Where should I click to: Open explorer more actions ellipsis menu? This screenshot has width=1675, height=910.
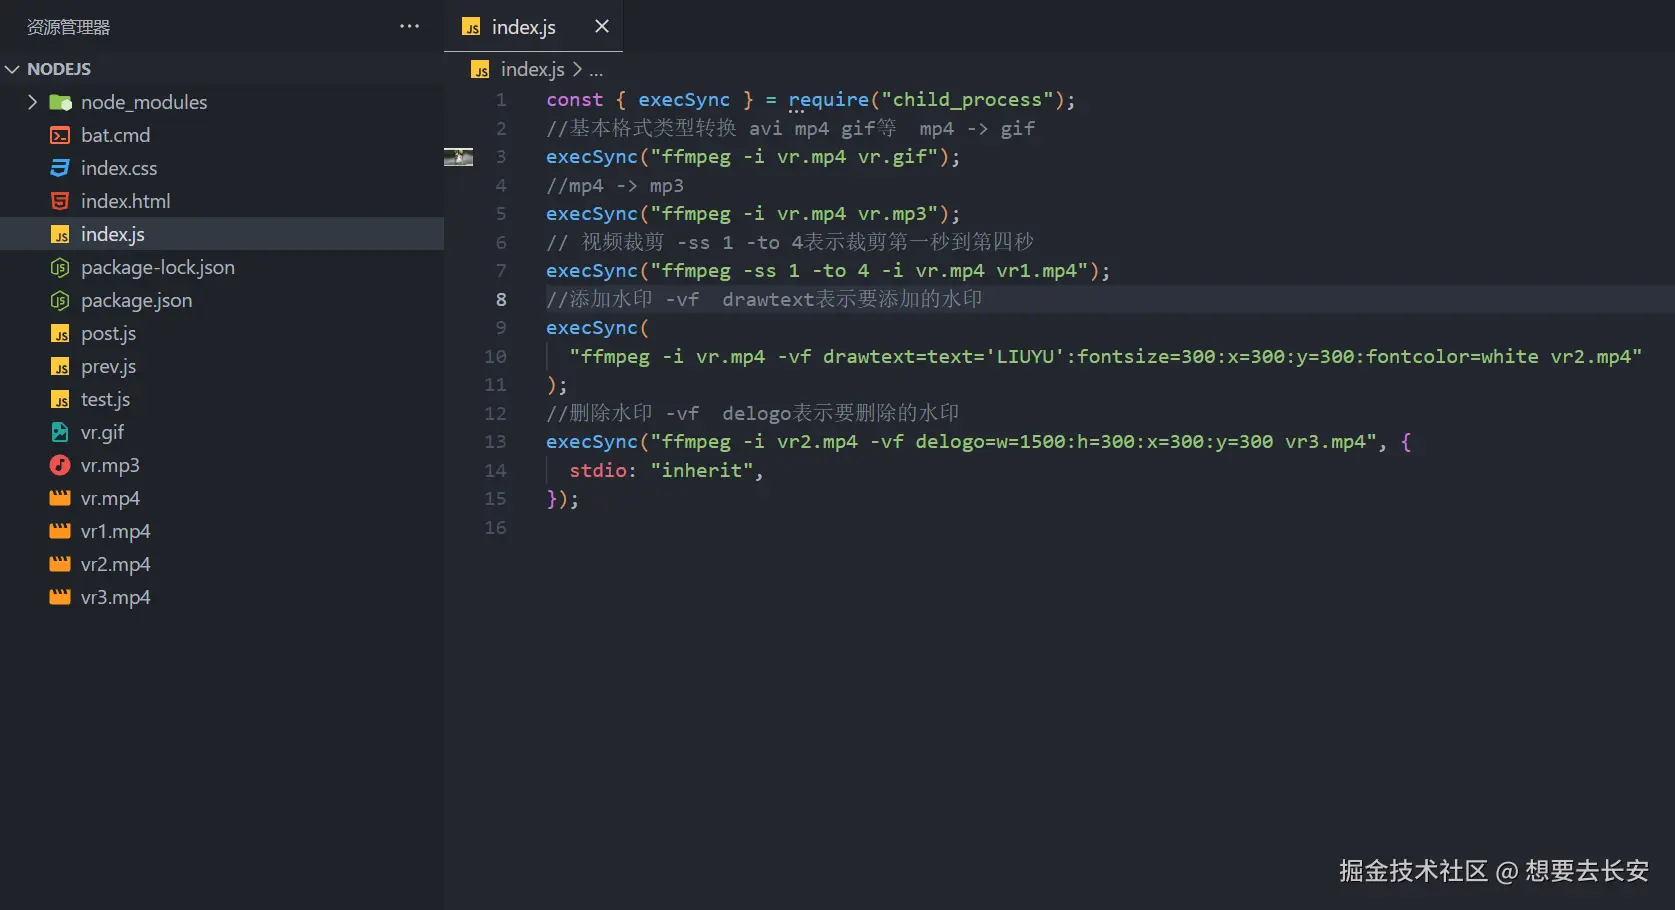pos(409,26)
